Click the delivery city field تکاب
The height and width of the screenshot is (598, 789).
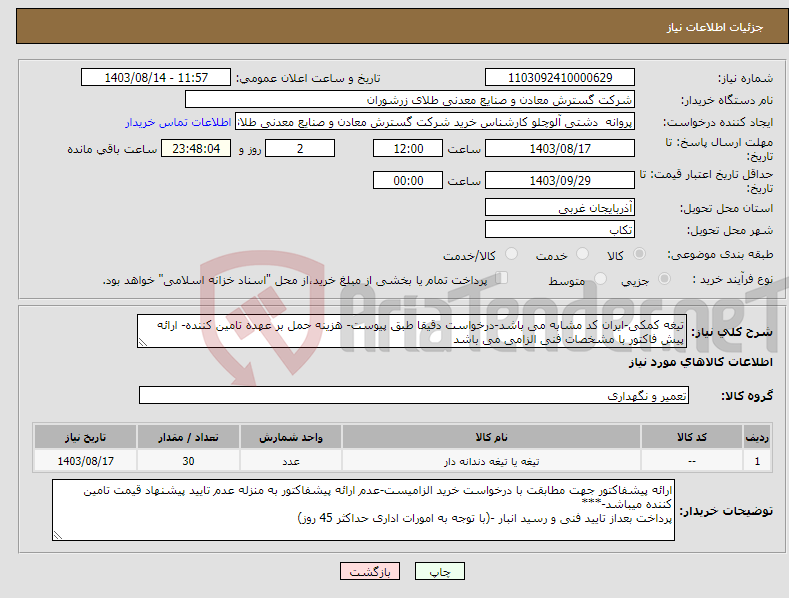560,230
